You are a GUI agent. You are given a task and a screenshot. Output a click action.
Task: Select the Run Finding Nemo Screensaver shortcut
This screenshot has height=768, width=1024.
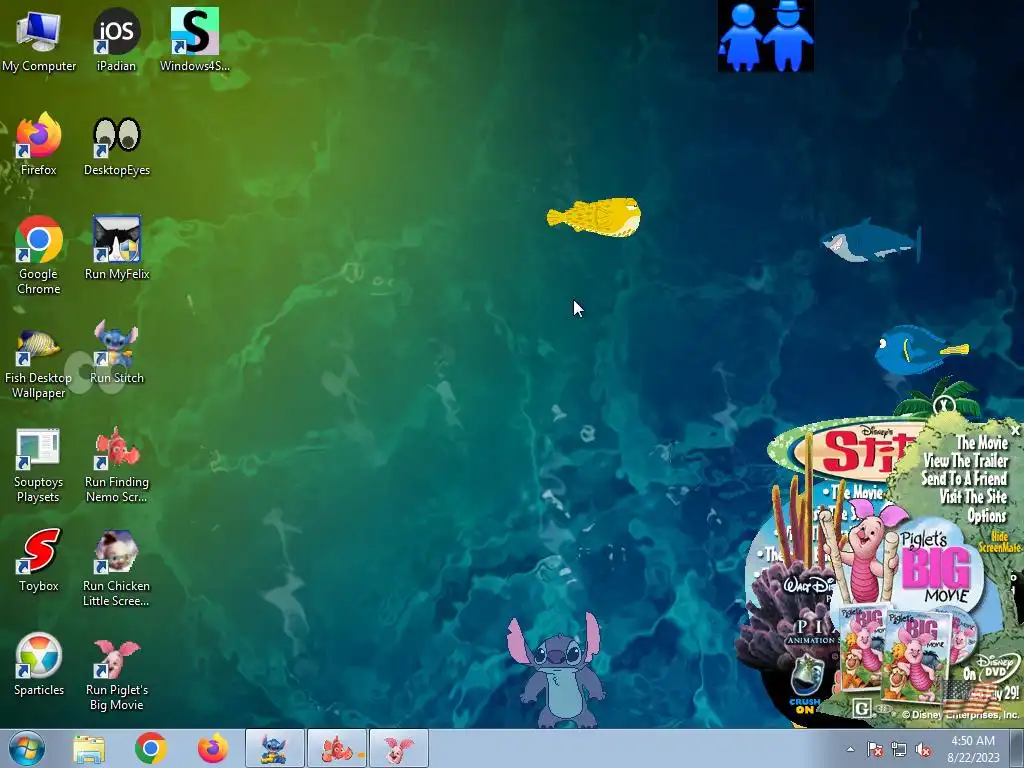[x=116, y=465]
